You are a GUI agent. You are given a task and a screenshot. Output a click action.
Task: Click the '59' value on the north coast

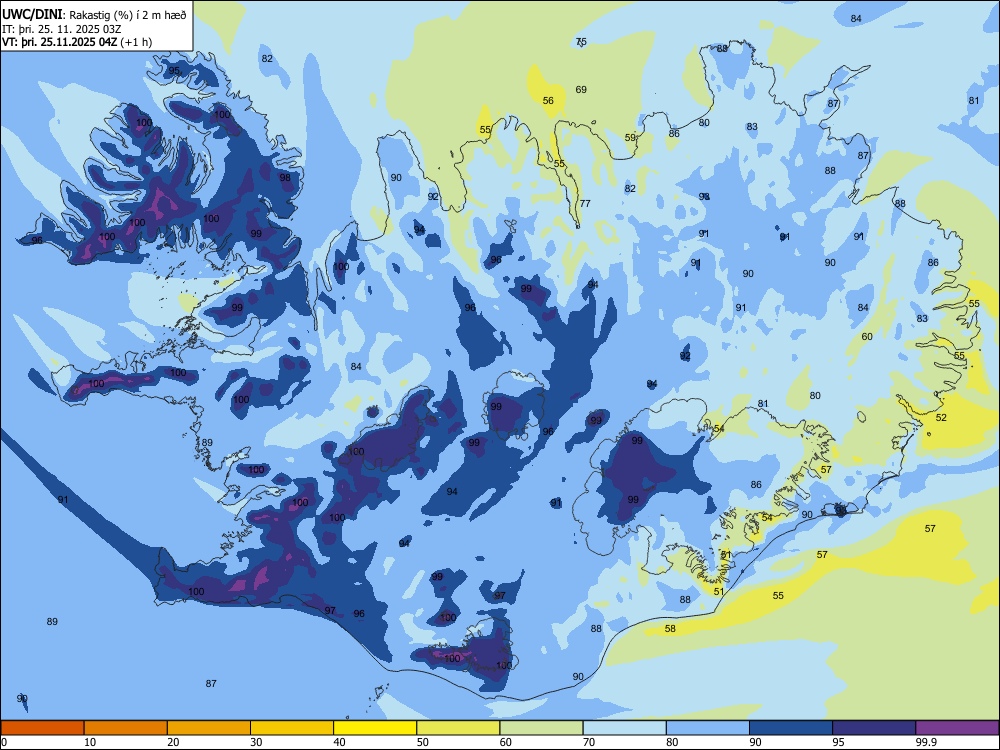630,137
